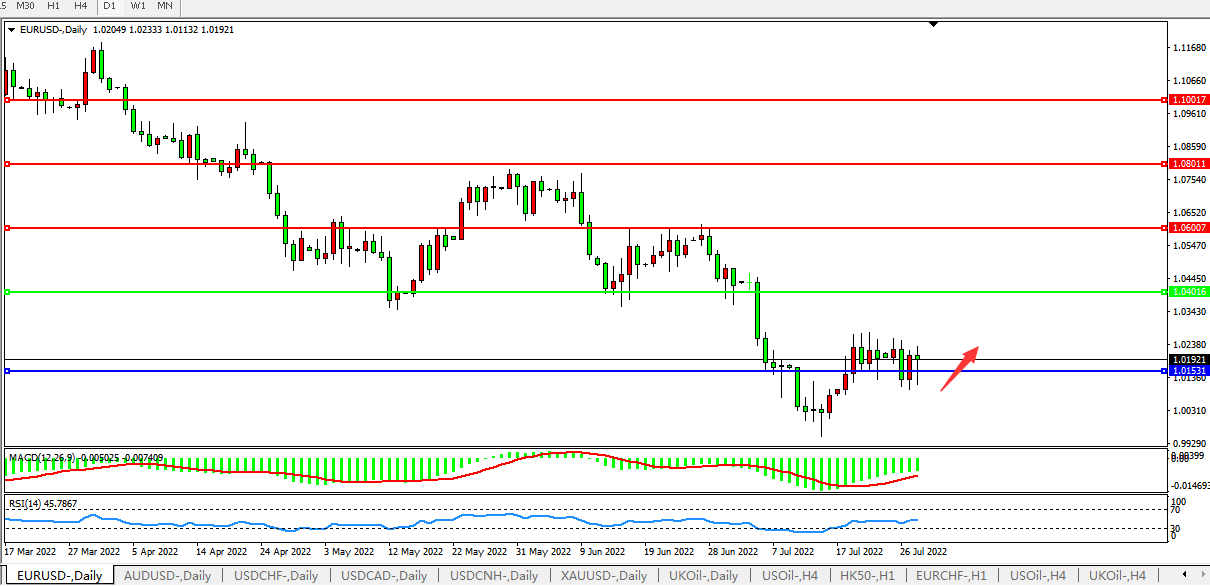1210x586 pixels.
Task: Switch to W1 weekly timeframe
Action: (x=138, y=6)
